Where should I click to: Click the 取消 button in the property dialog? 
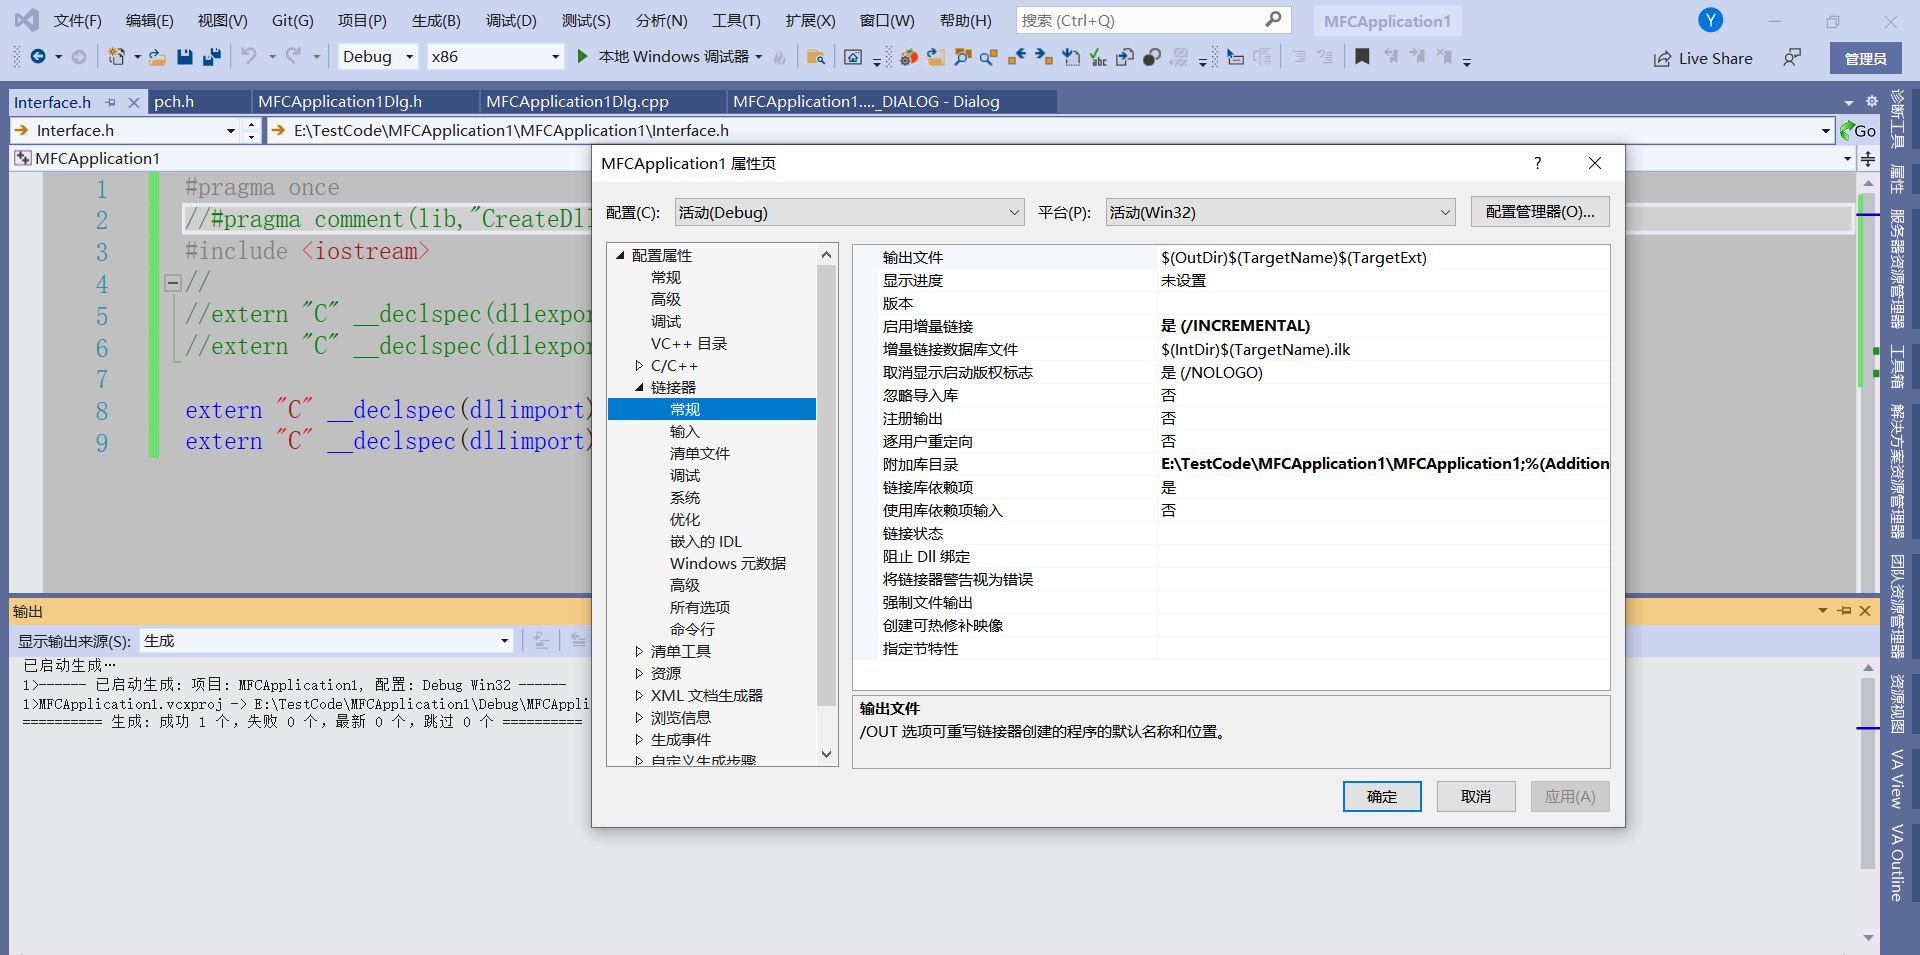pos(1476,796)
